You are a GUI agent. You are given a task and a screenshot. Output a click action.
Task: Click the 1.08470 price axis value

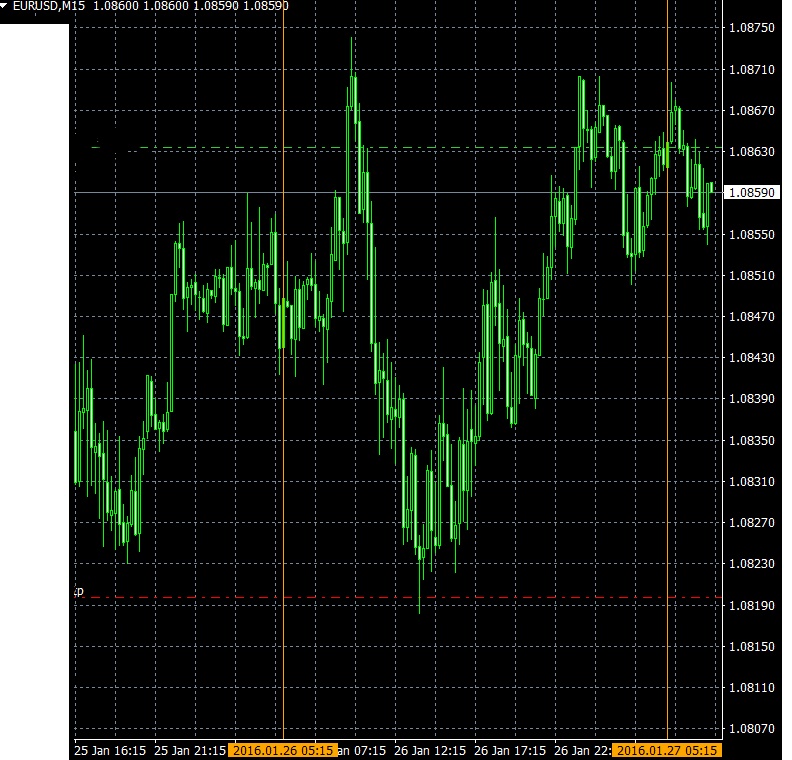[x=752, y=317]
